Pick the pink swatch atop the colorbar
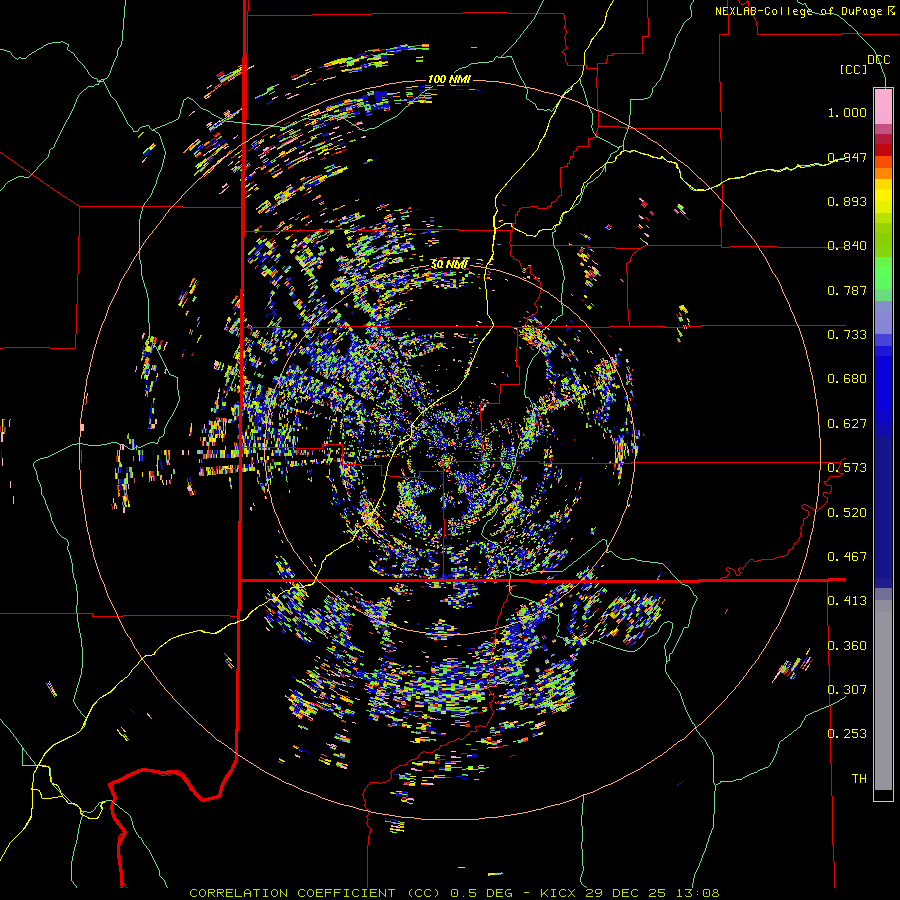This screenshot has width=900, height=900. pyautogui.click(x=883, y=106)
